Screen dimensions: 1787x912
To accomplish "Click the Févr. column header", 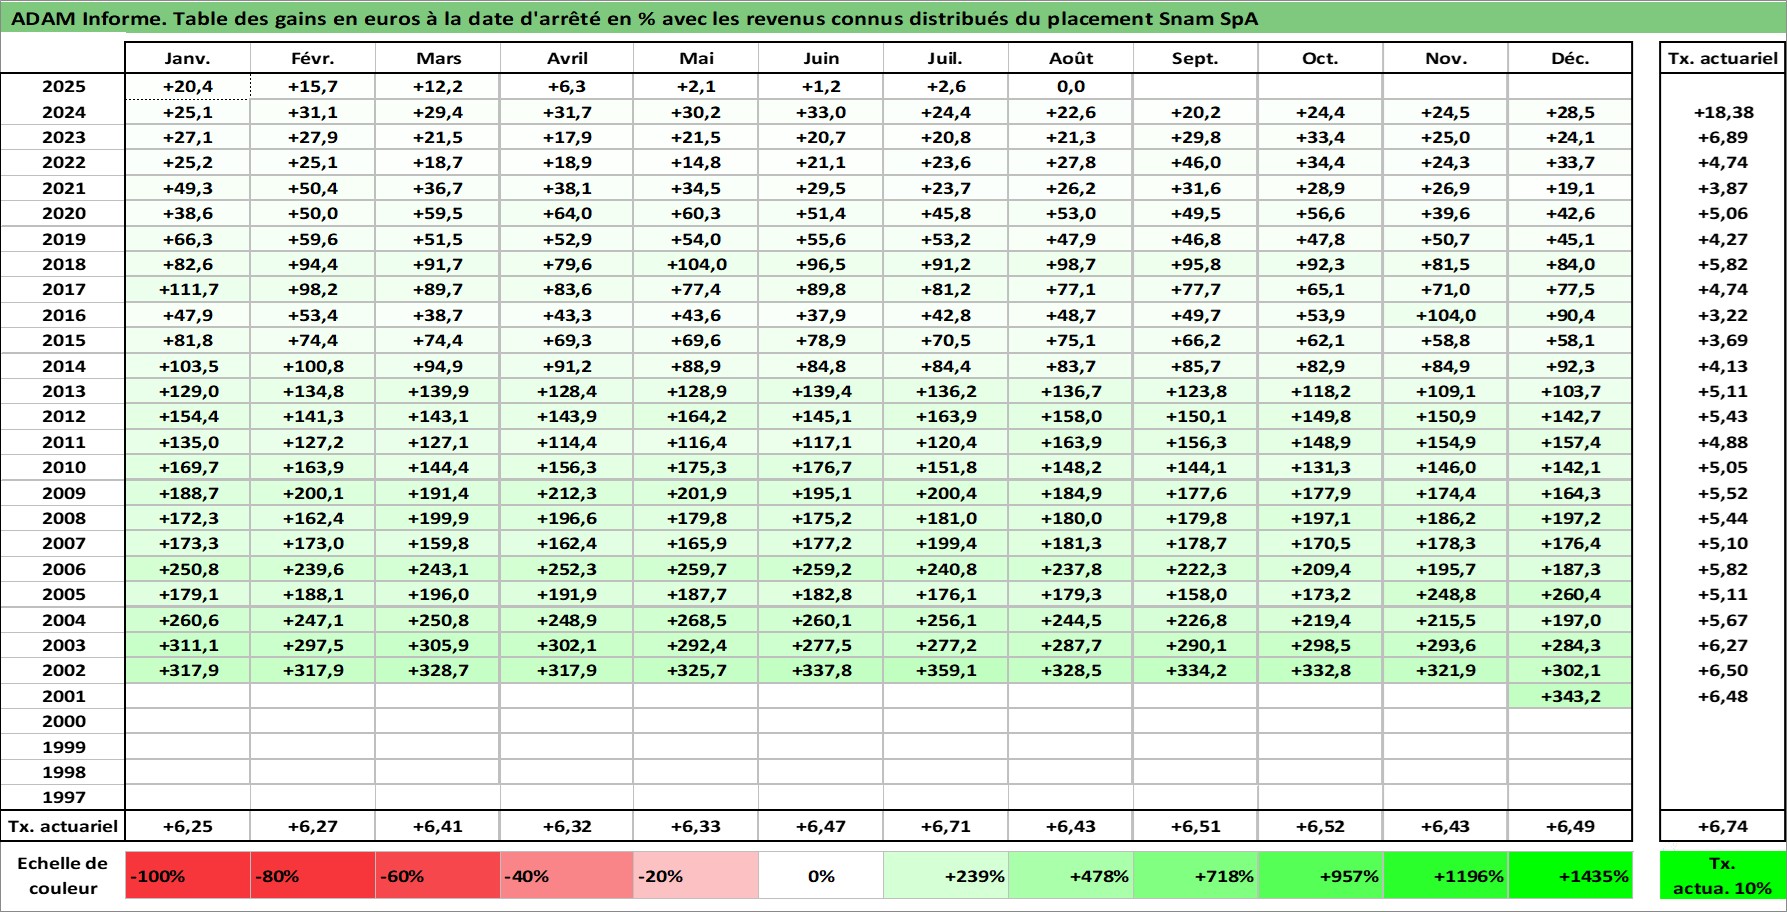I will tap(312, 58).
